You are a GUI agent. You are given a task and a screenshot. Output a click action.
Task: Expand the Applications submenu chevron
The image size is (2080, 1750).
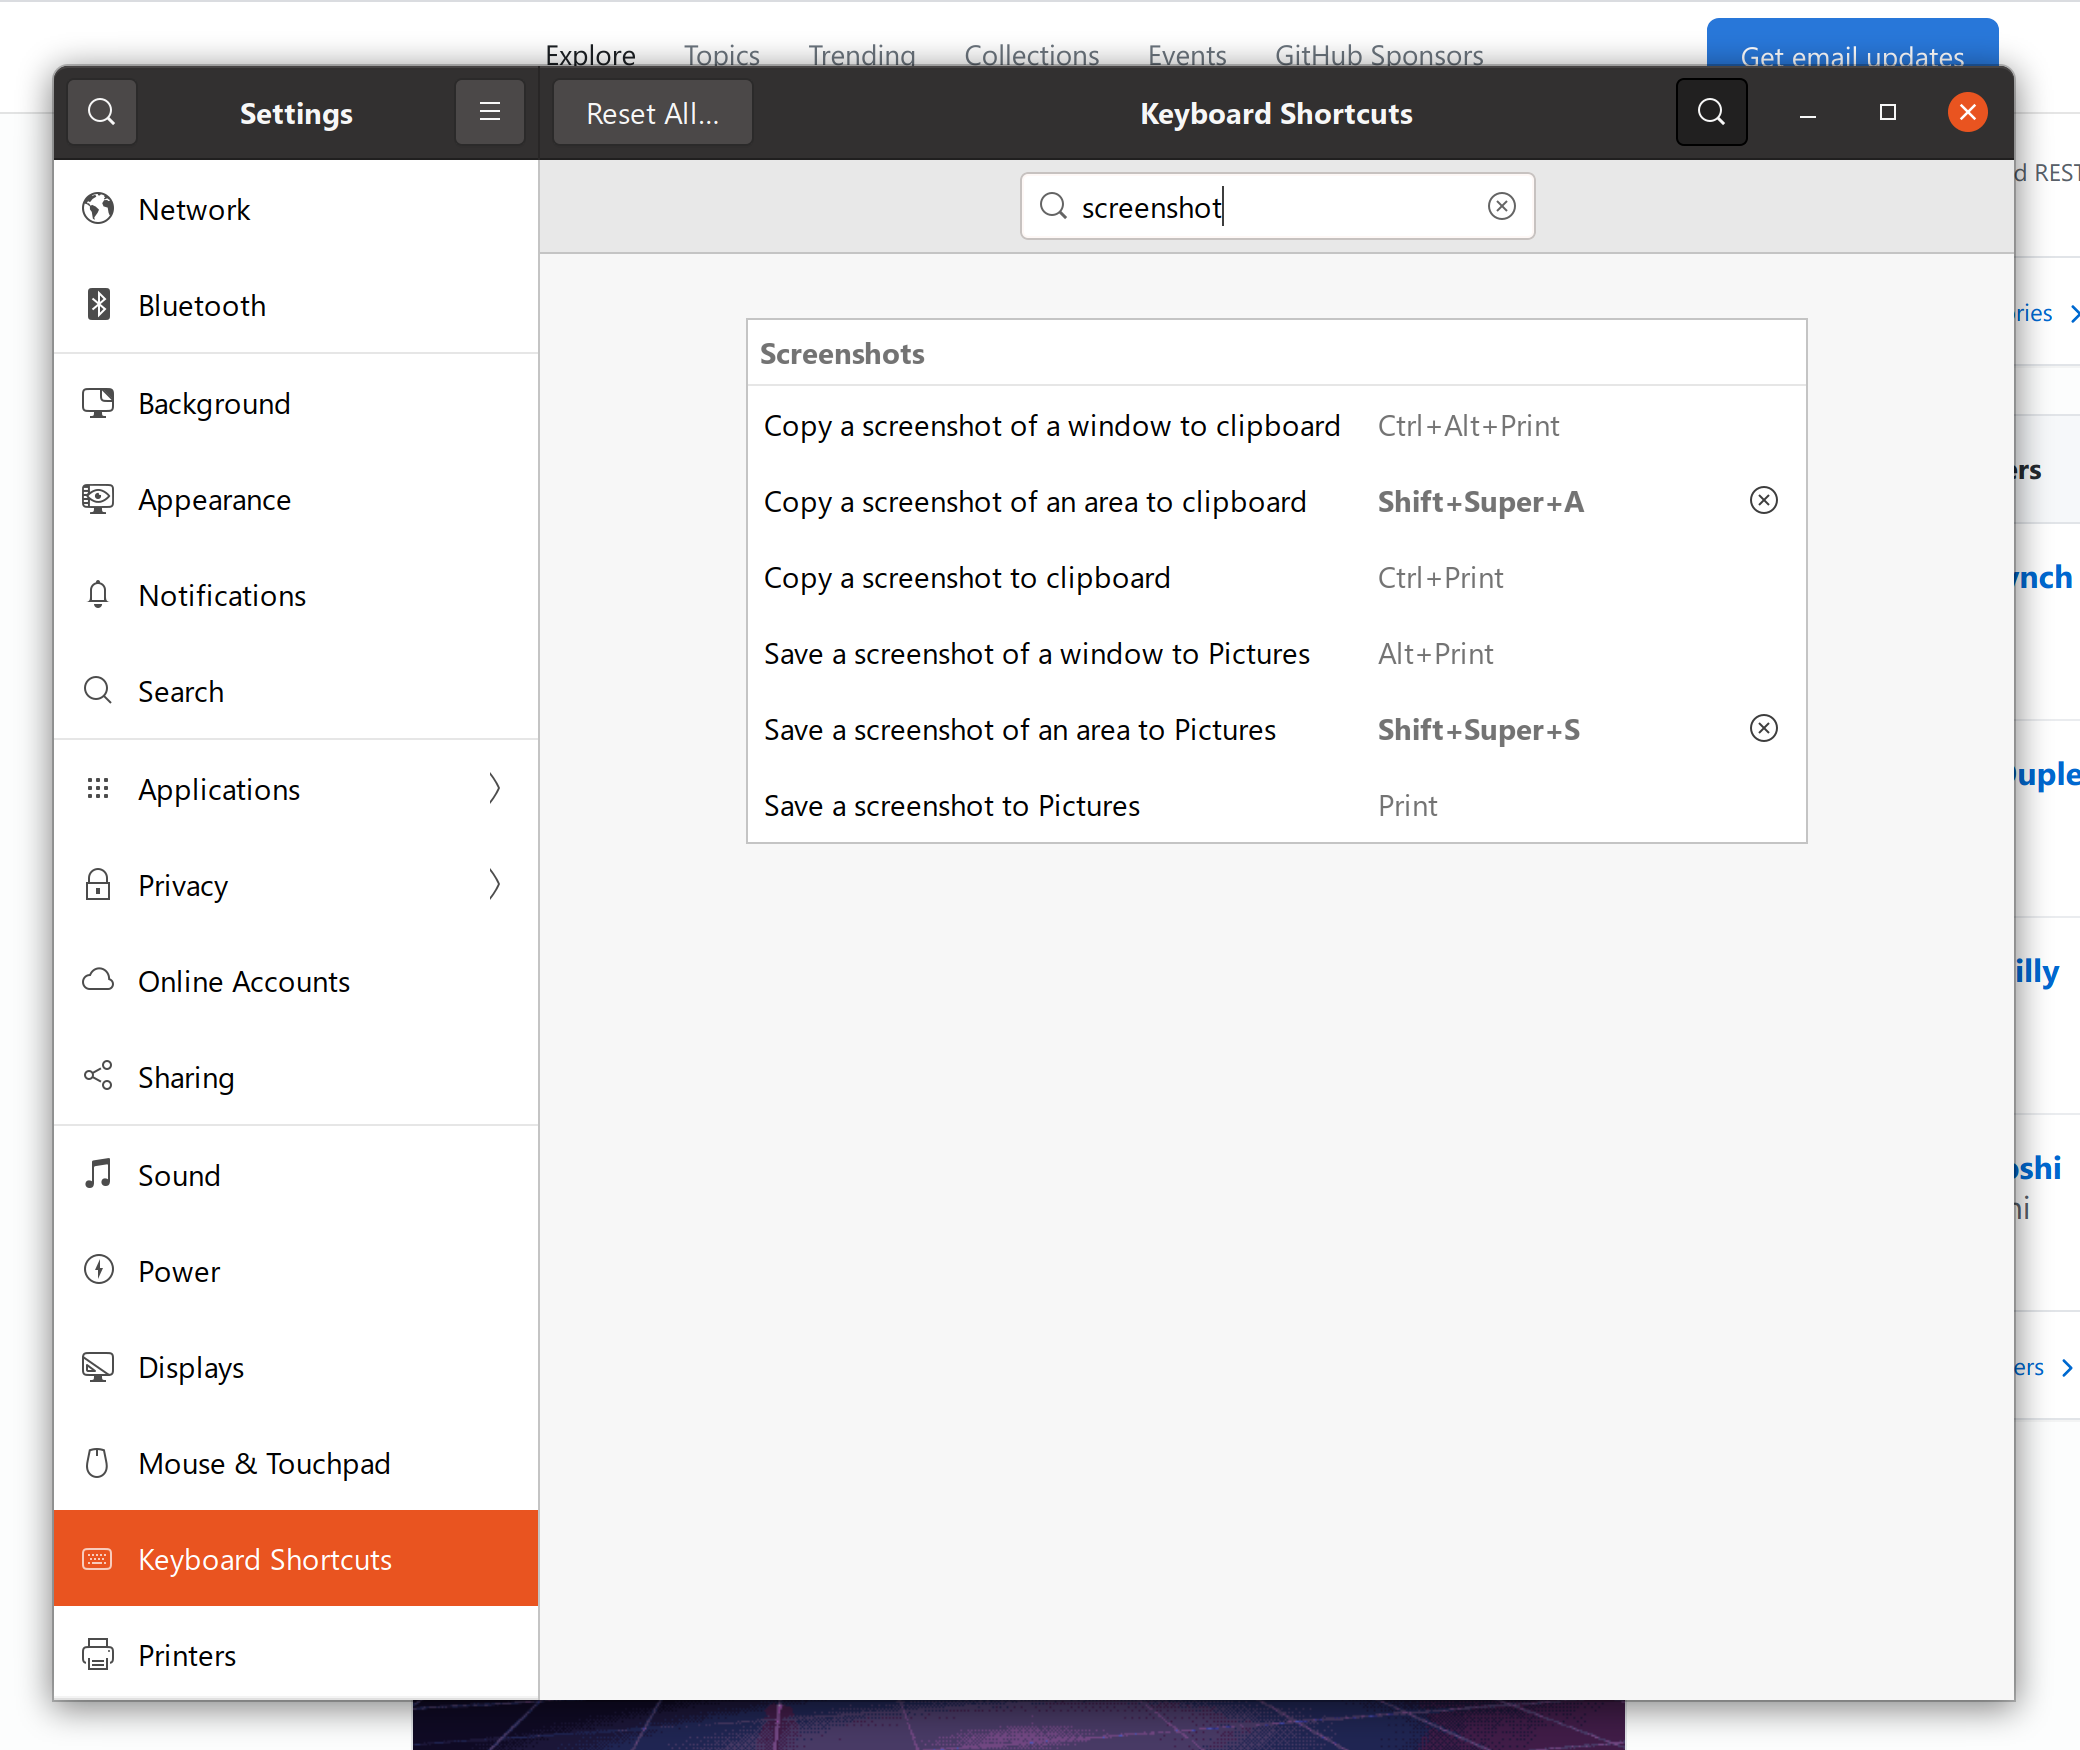pyautogui.click(x=494, y=789)
